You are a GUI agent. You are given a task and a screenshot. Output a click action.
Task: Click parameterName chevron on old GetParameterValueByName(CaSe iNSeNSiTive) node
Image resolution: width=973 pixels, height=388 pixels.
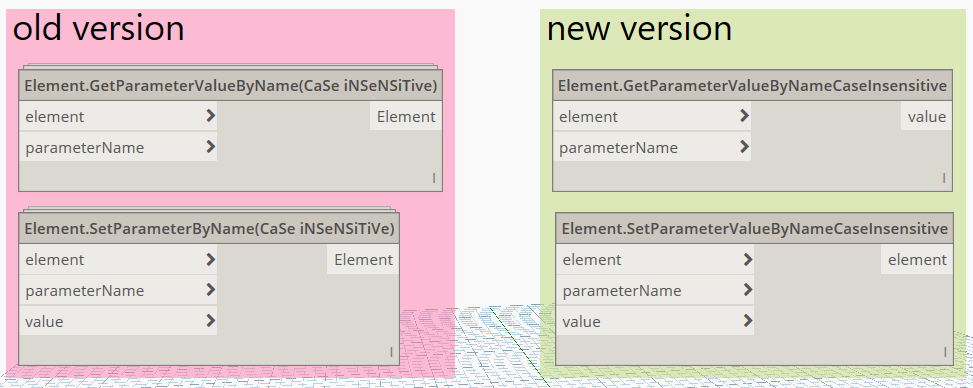210,147
